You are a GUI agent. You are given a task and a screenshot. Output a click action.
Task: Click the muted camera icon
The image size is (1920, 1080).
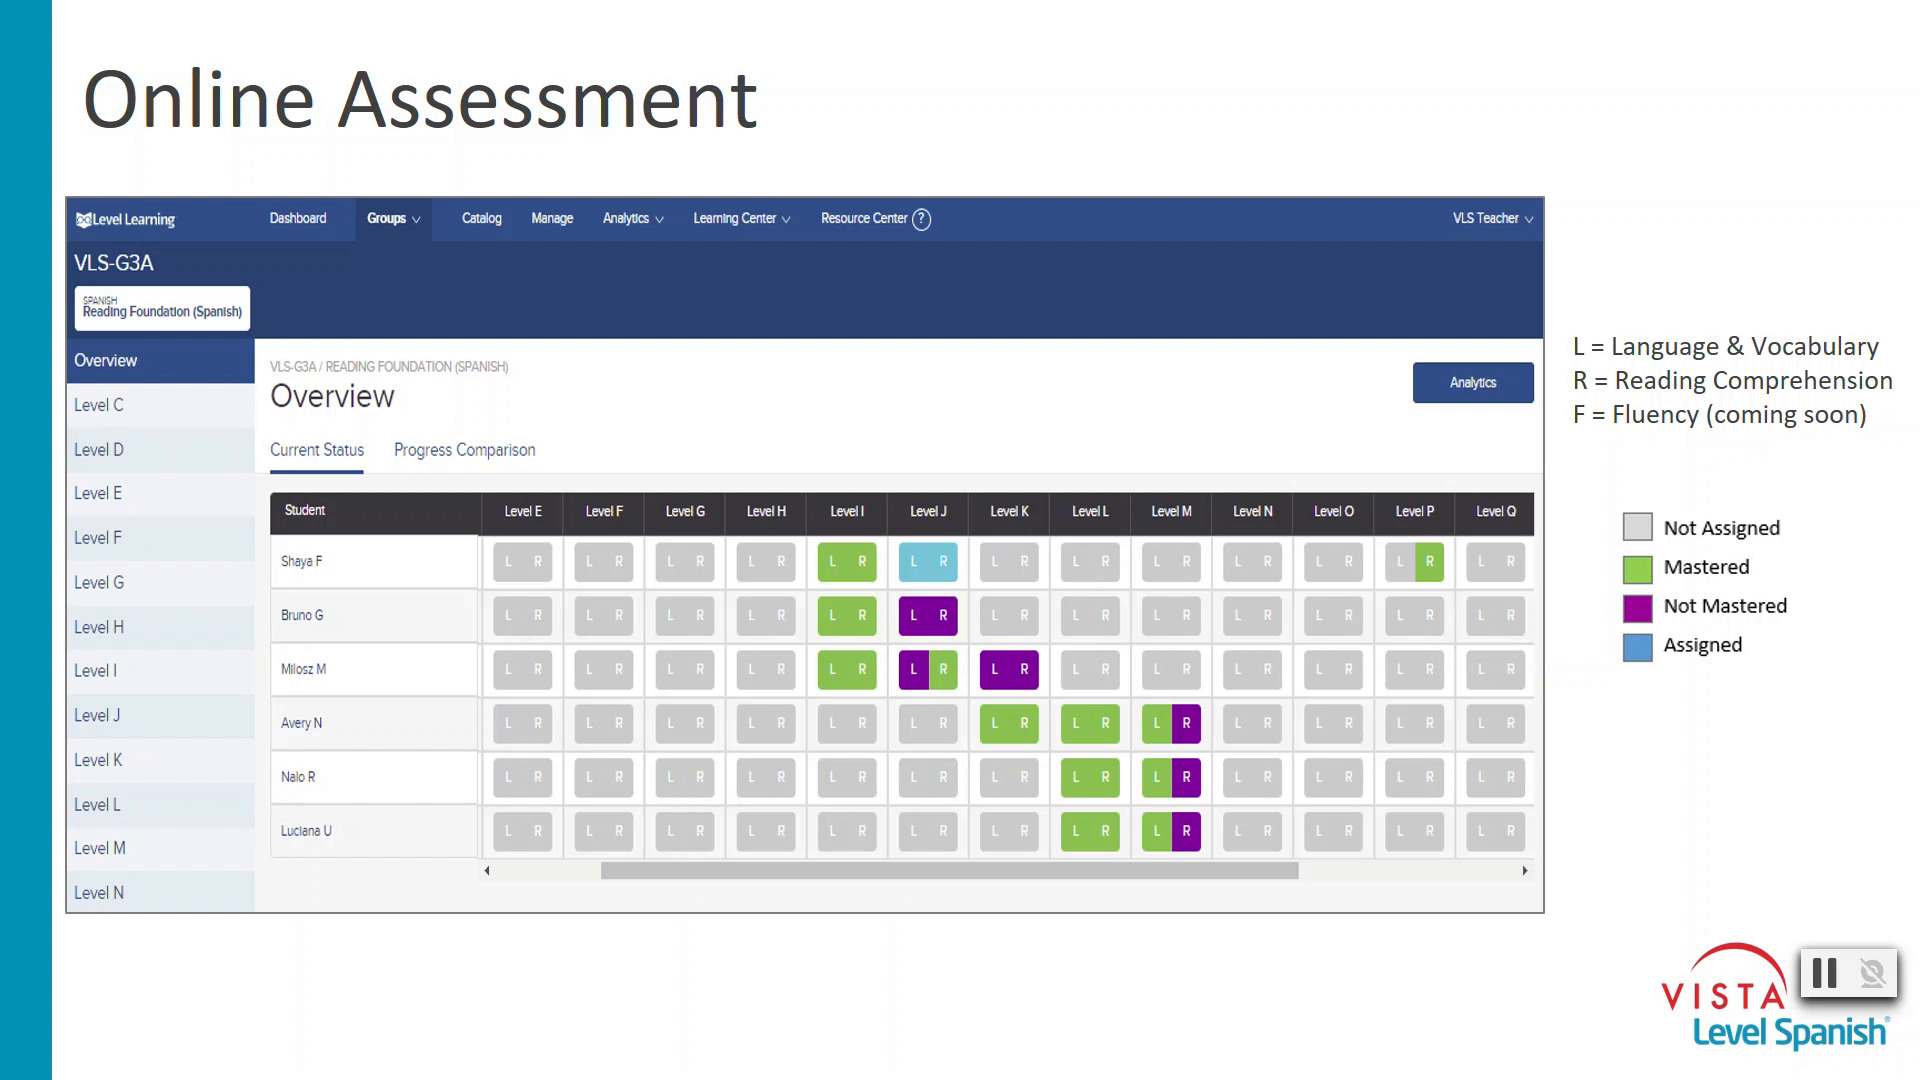tap(1872, 973)
